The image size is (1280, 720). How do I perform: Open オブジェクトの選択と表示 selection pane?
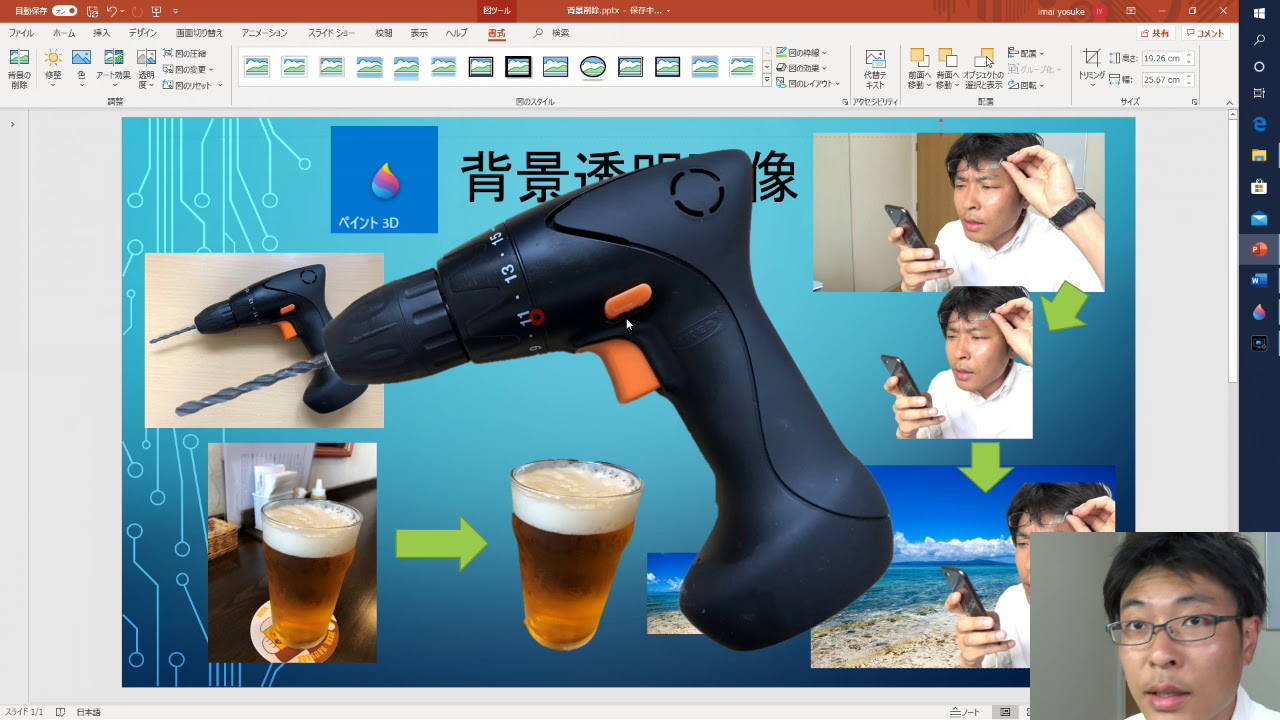[x=984, y=70]
